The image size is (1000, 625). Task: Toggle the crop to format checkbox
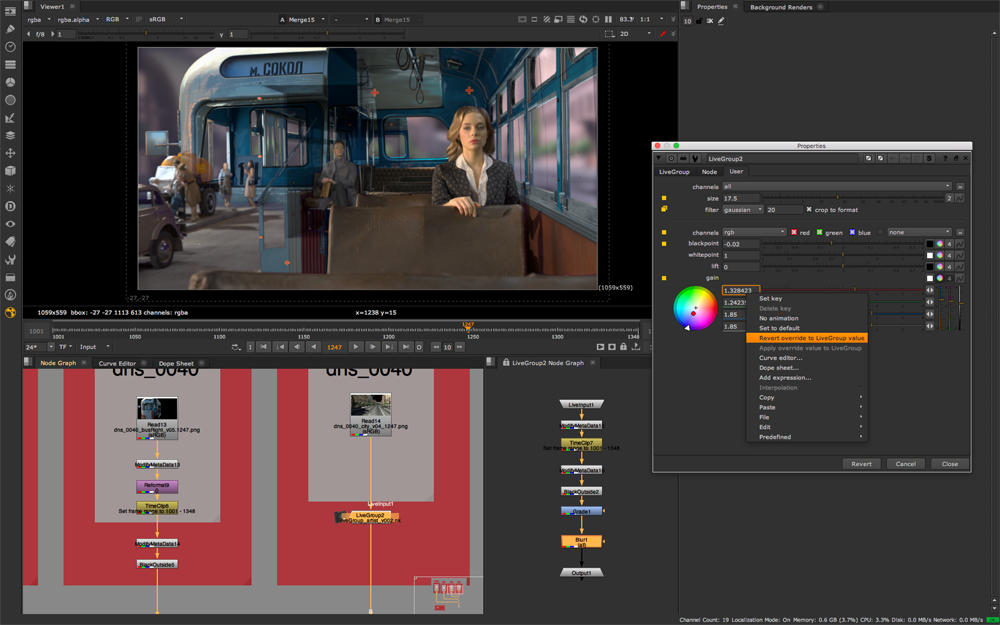809,210
